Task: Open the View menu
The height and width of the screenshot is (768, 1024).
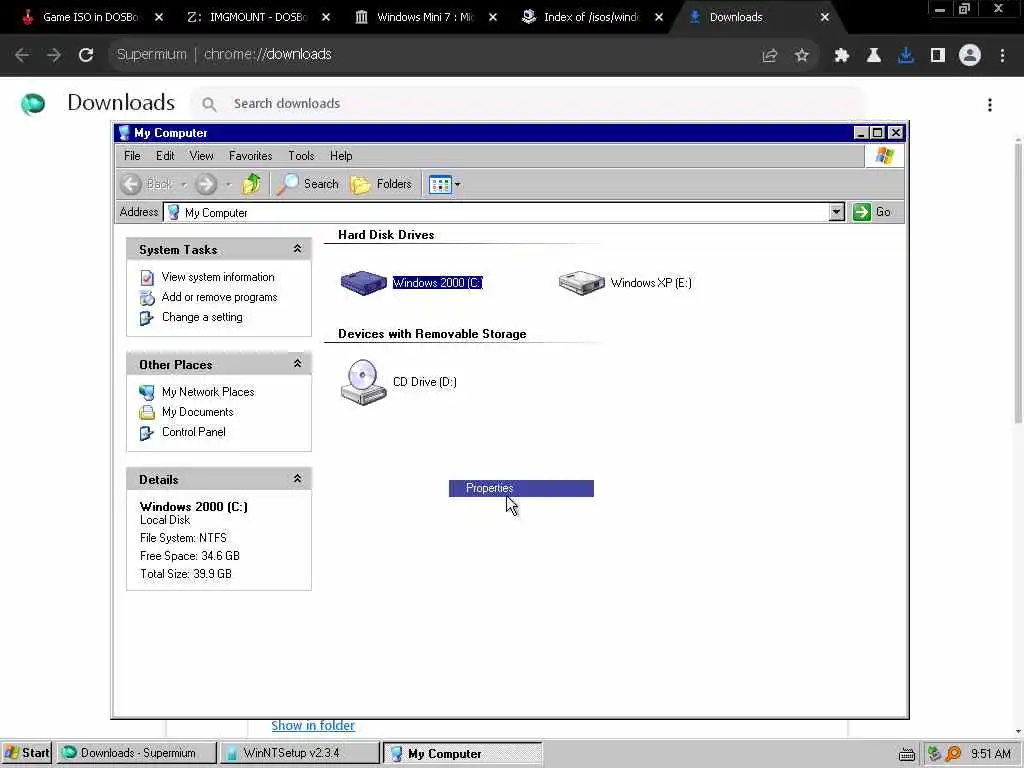Action: 201,155
